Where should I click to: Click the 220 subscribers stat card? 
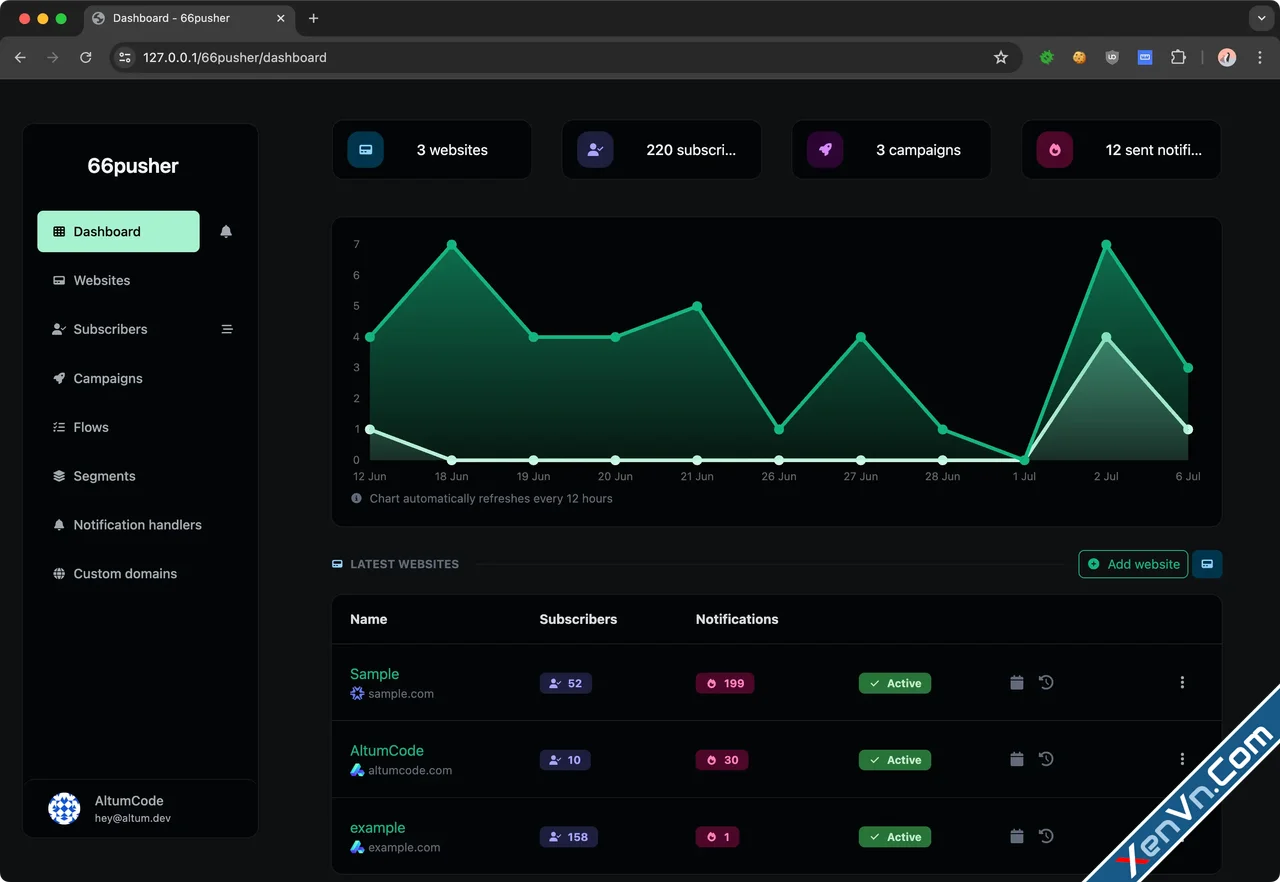point(661,150)
